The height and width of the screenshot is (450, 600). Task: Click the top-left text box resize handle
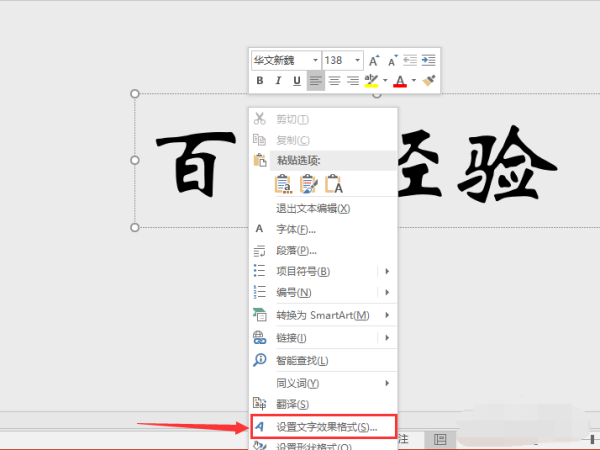[x=135, y=93]
